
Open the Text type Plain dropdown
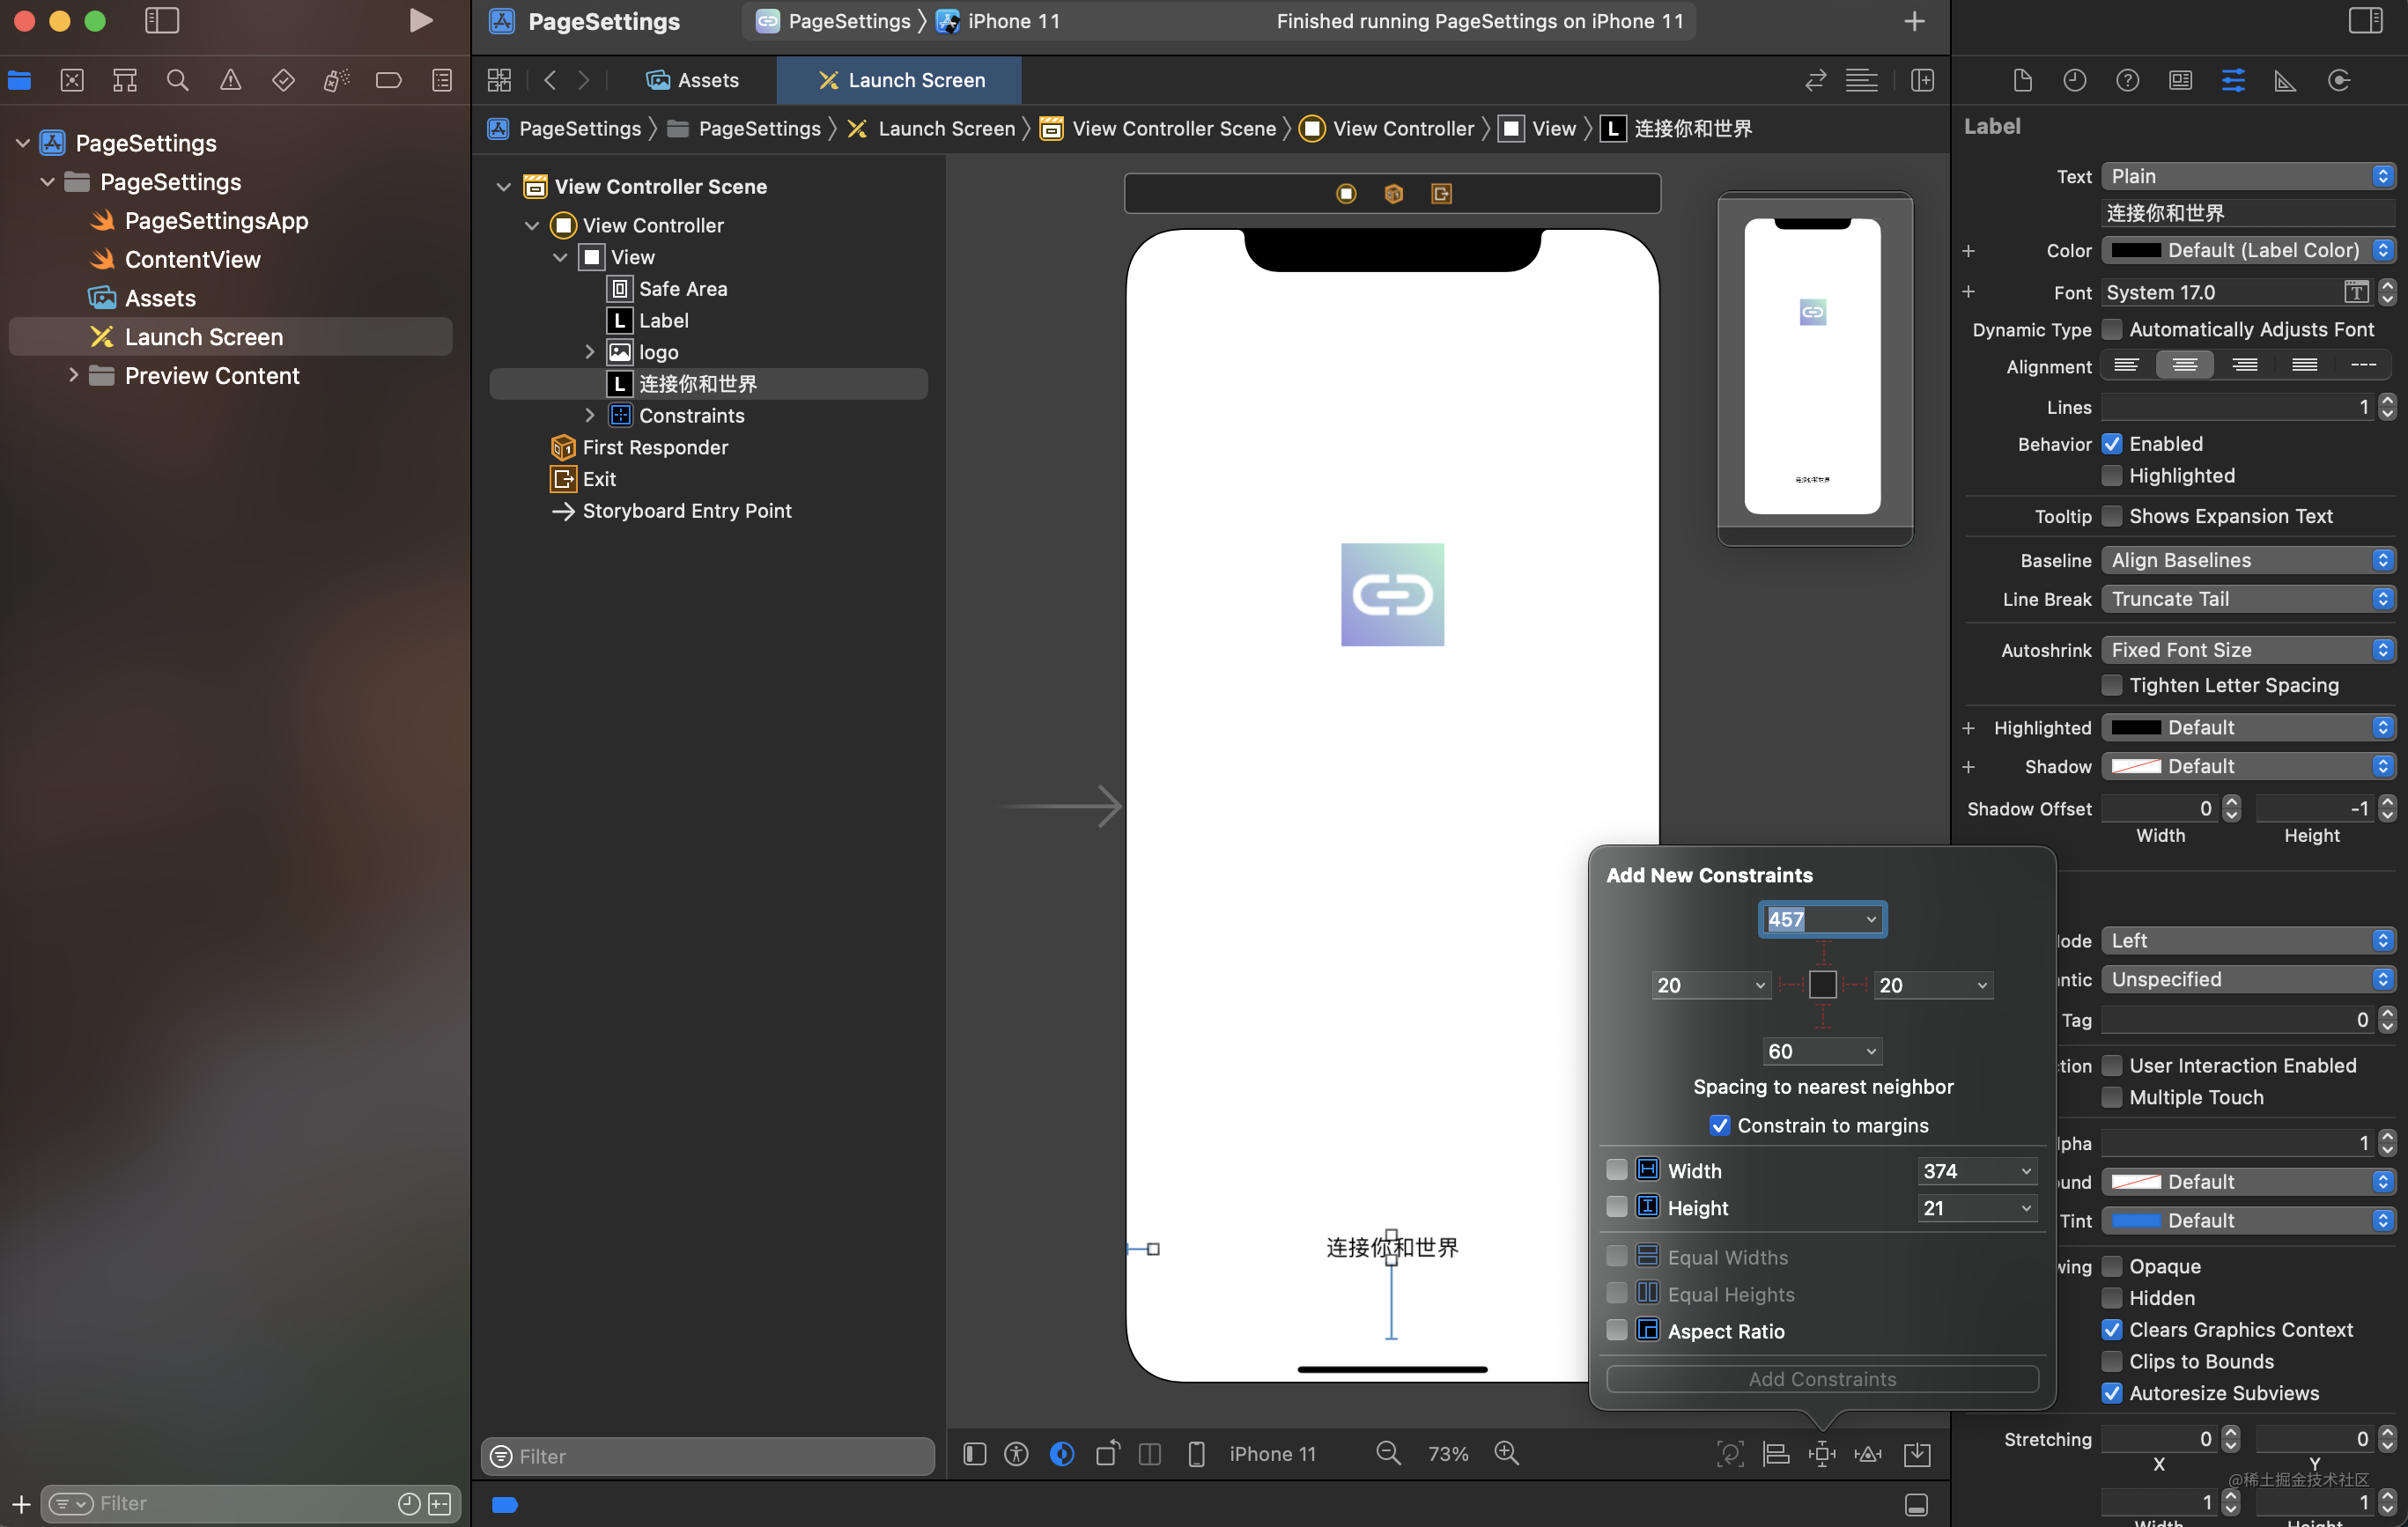pyautogui.click(x=2248, y=176)
